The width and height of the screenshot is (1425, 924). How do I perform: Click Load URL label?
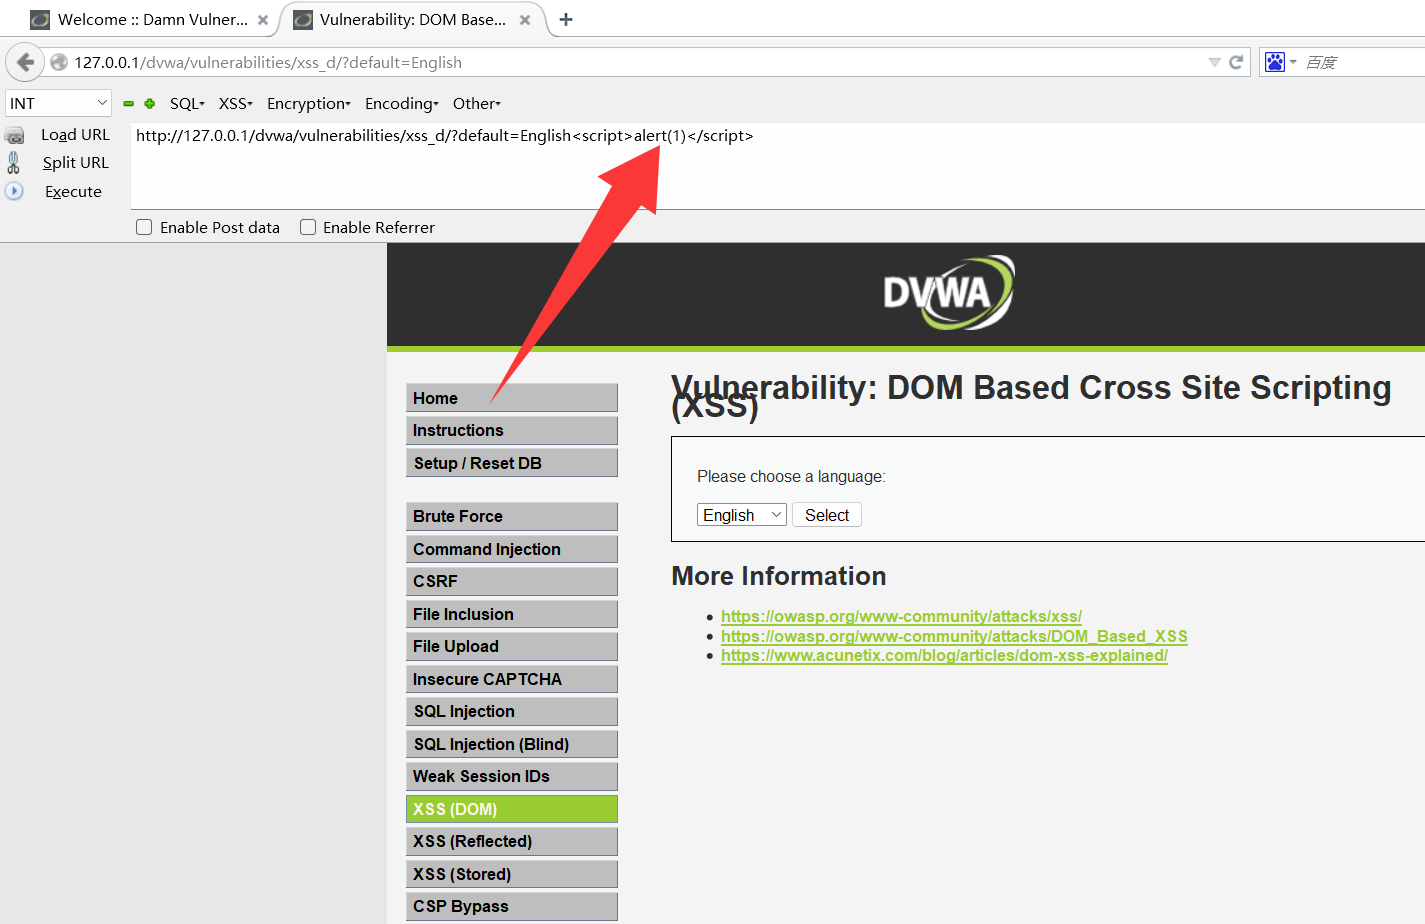[x=75, y=135]
